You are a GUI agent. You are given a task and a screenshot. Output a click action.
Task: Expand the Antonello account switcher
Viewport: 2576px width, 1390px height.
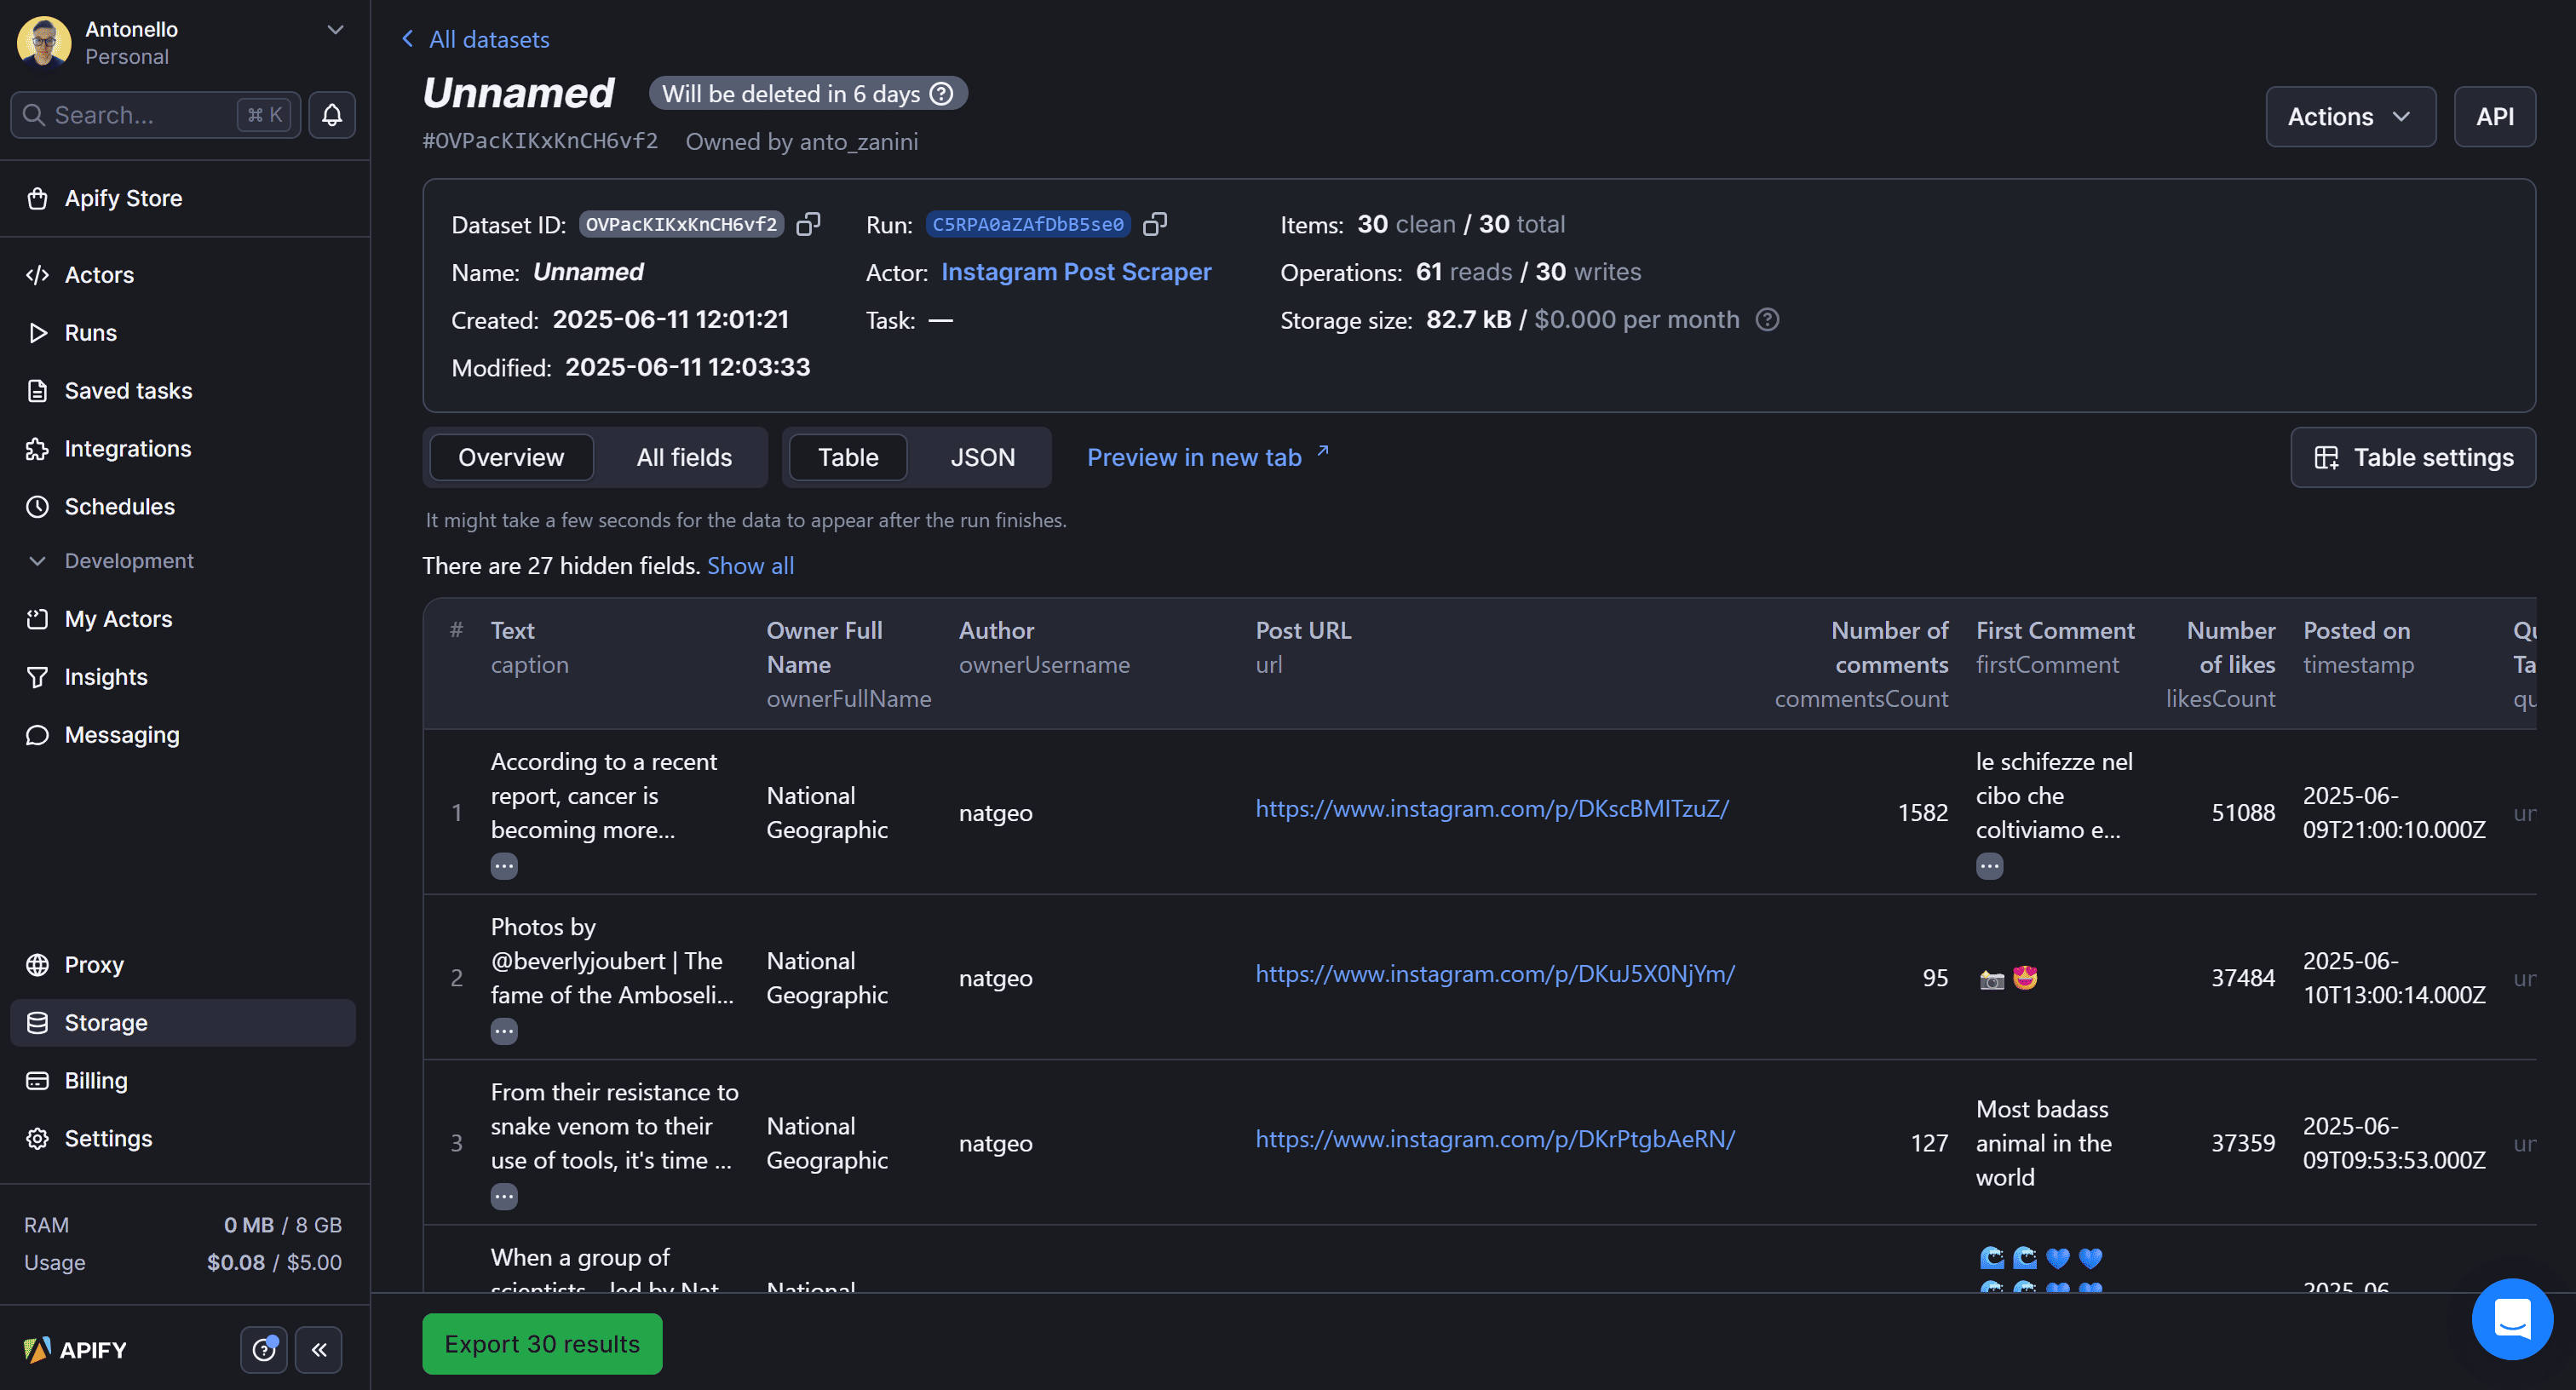(336, 30)
